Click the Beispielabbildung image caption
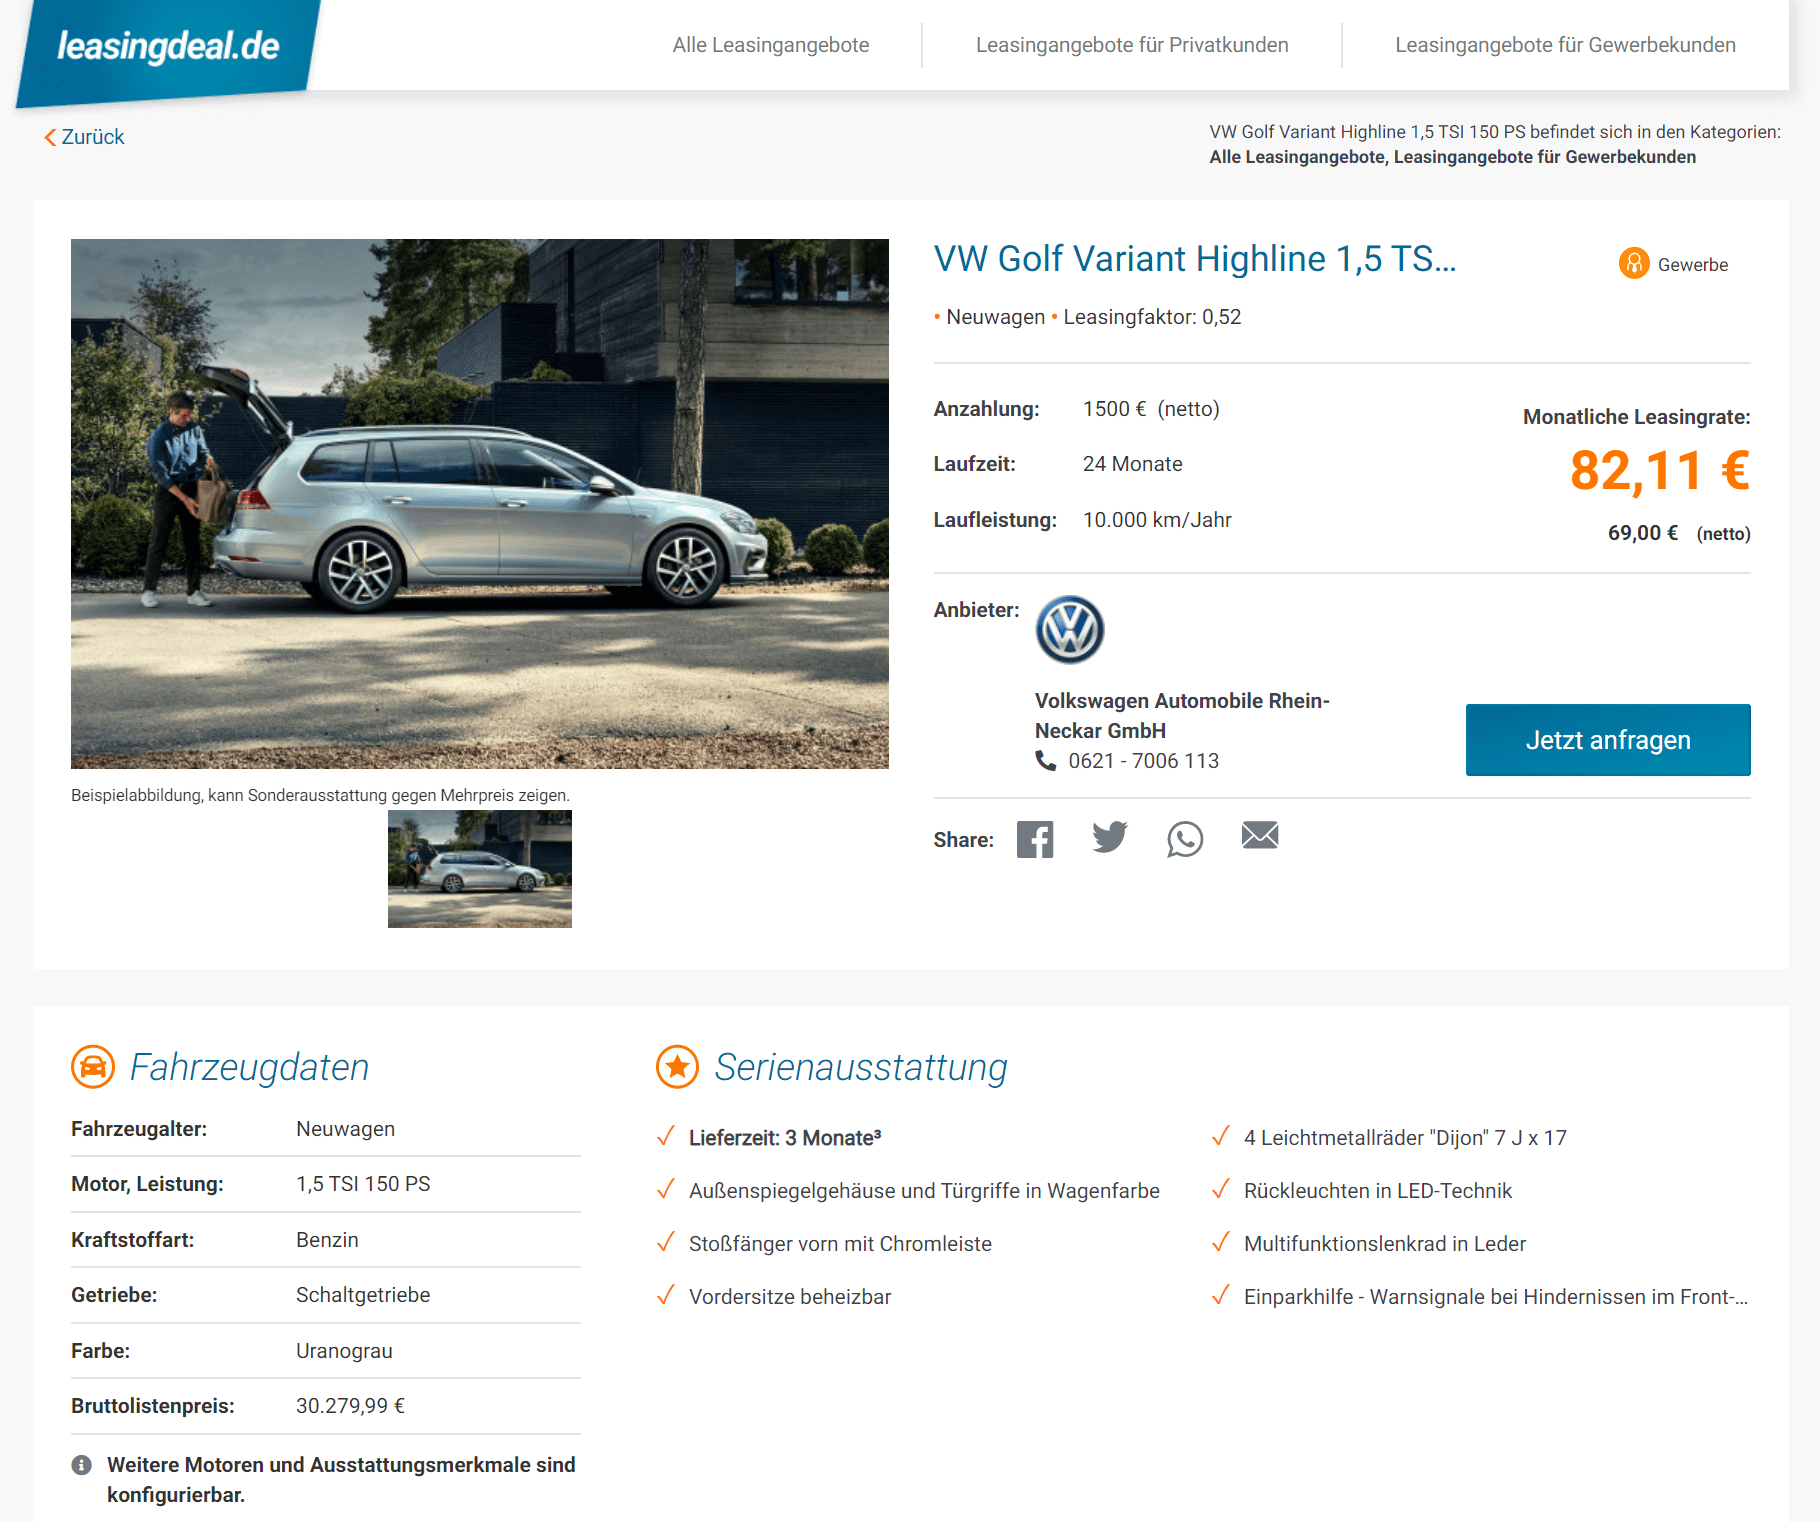The height and width of the screenshot is (1522, 1820). [x=320, y=796]
